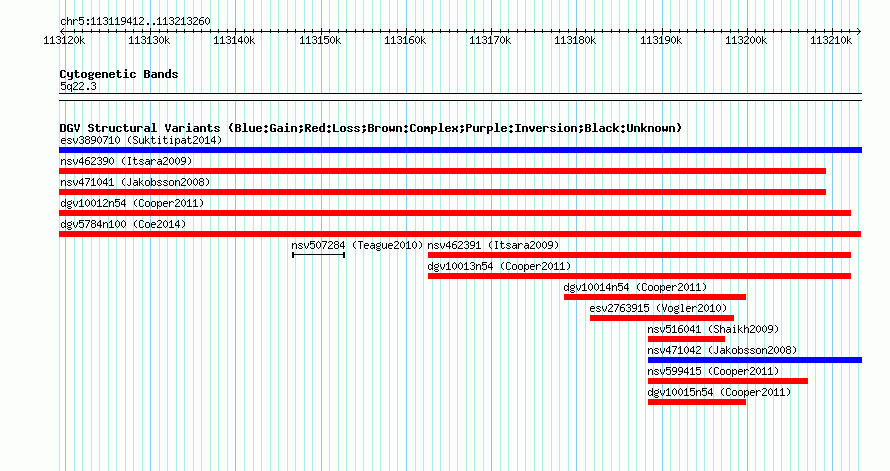Viewport: 890px width, 471px height.
Task: Select the dgv10014n54 (Cooper2011) label
Action: point(636,287)
